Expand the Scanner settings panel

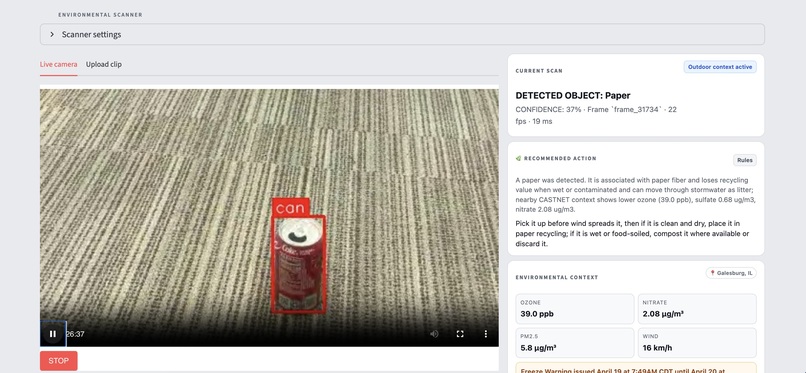402,34
